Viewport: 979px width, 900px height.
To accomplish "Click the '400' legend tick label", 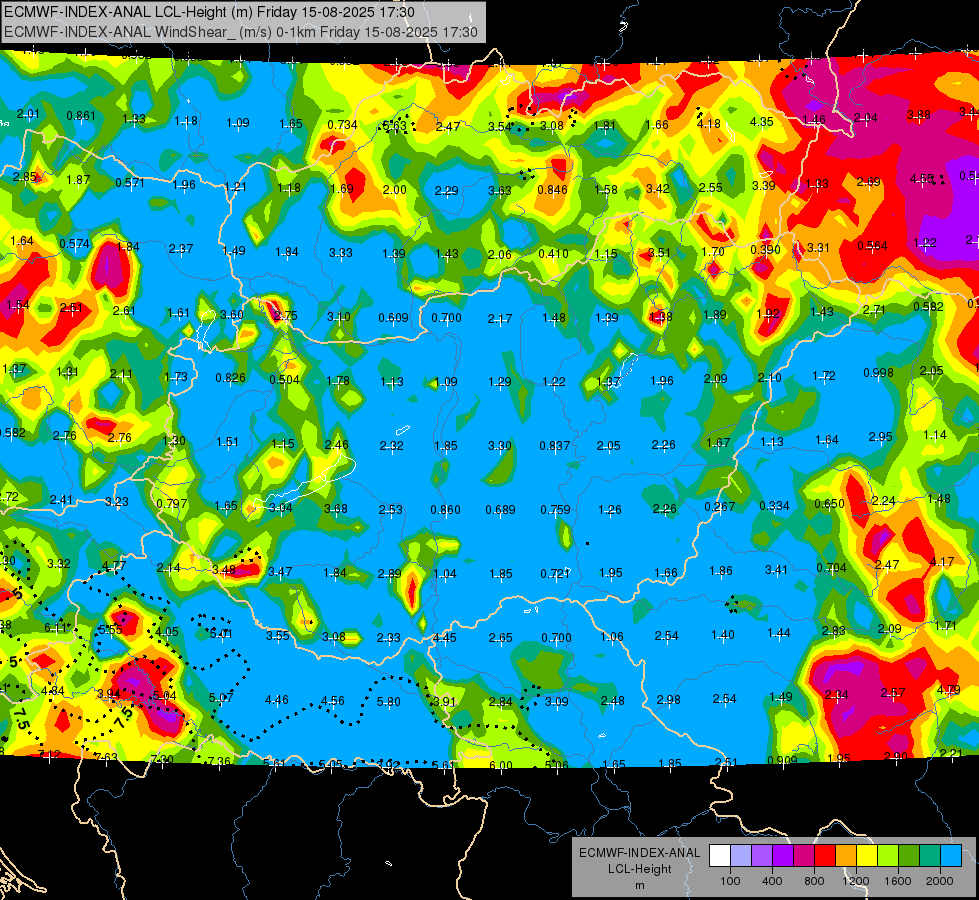I will pyautogui.click(x=772, y=881).
